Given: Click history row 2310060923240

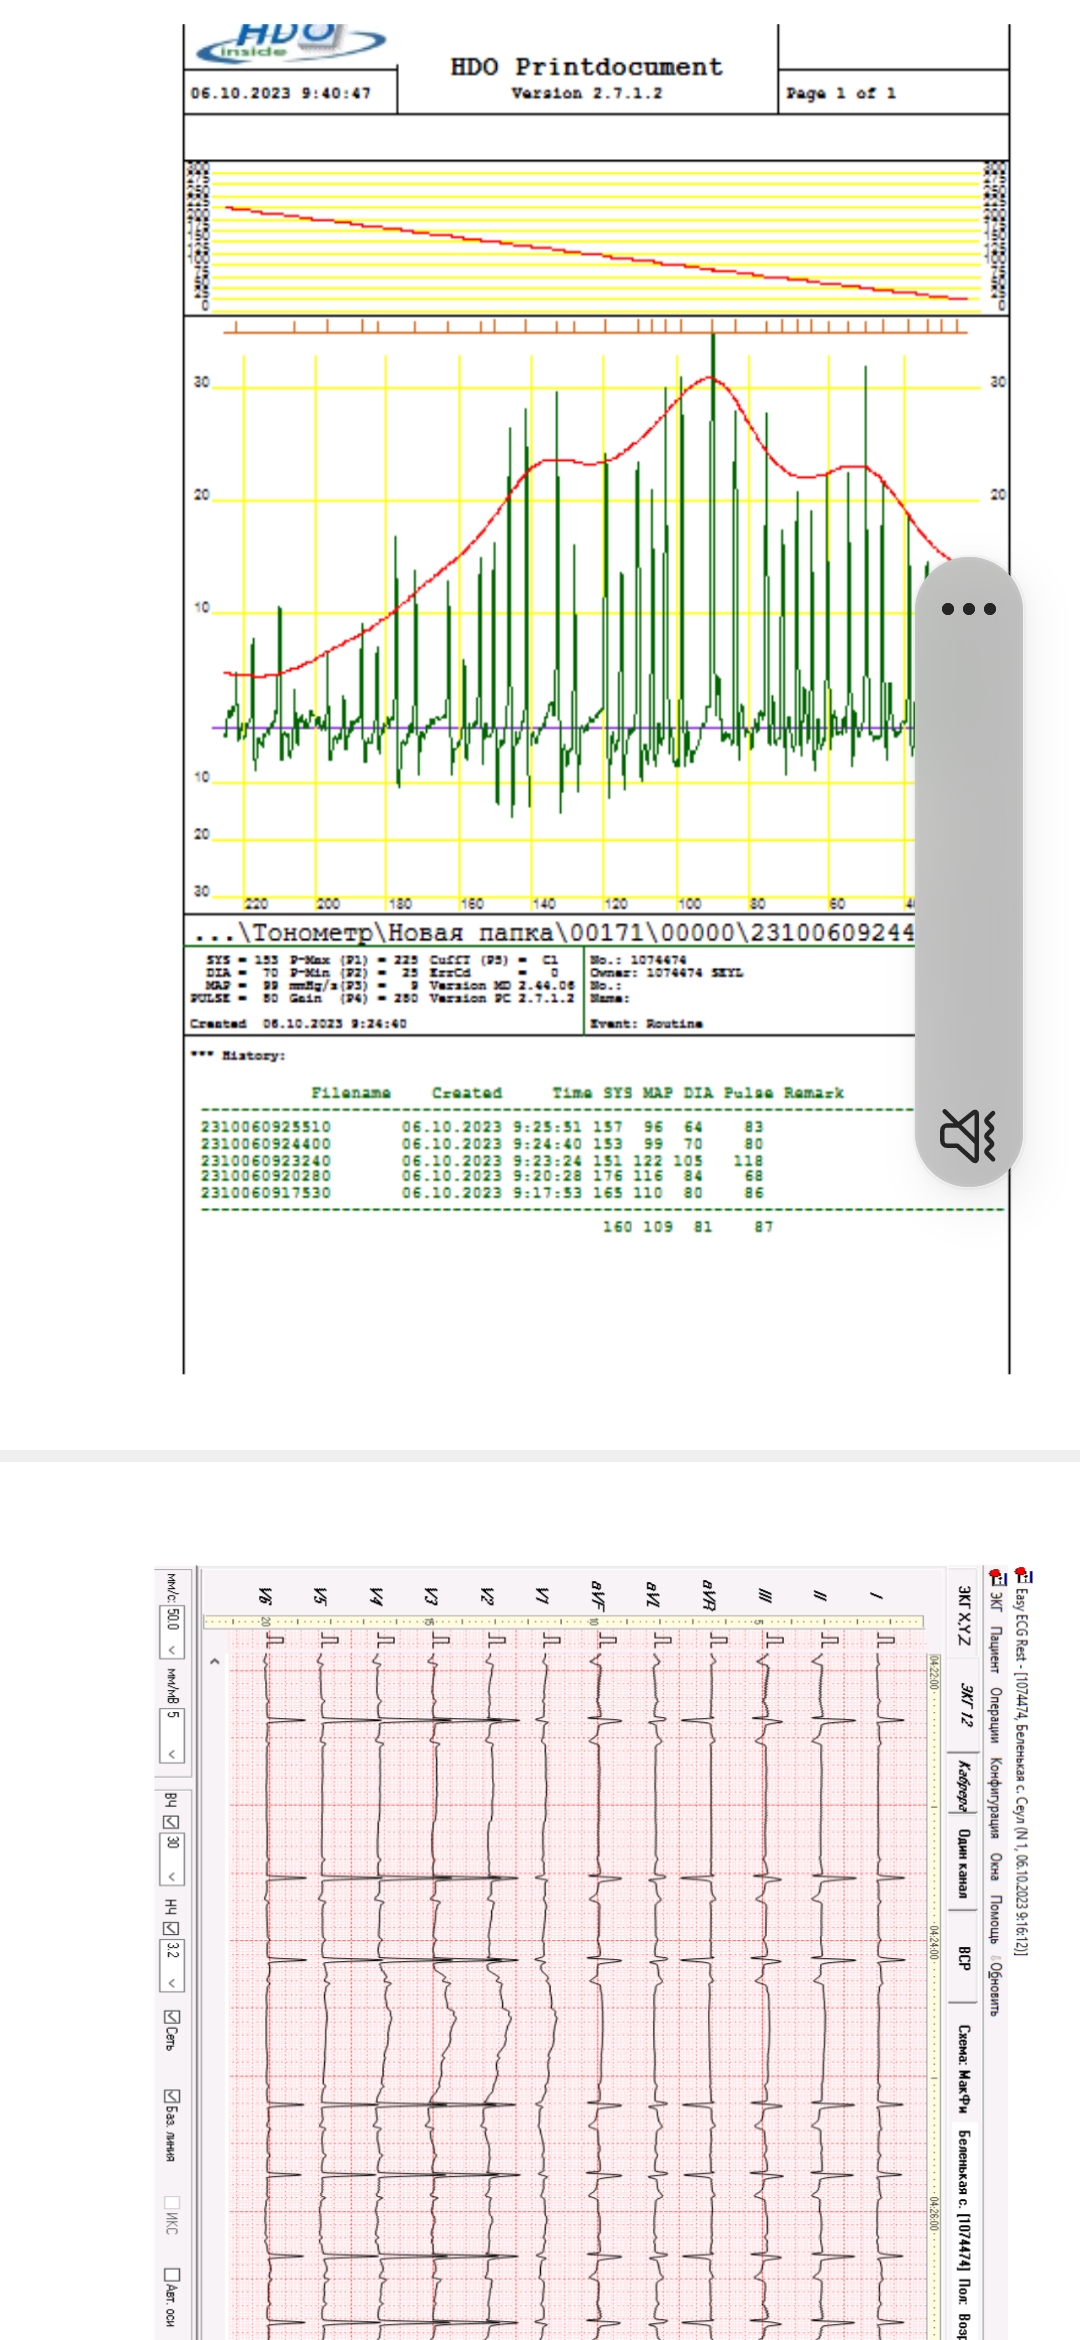Looking at the screenshot, I should point(482,1160).
